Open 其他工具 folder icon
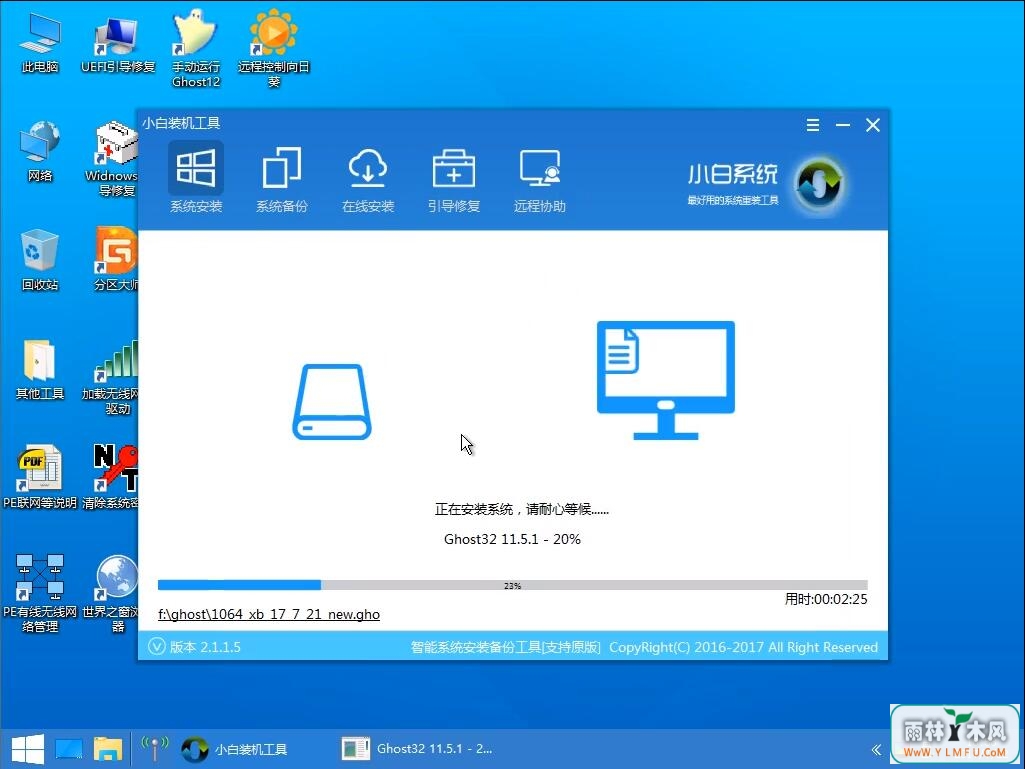Image resolution: width=1025 pixels, height=769 pixels. pyautogui.click(x=40, y=369)
